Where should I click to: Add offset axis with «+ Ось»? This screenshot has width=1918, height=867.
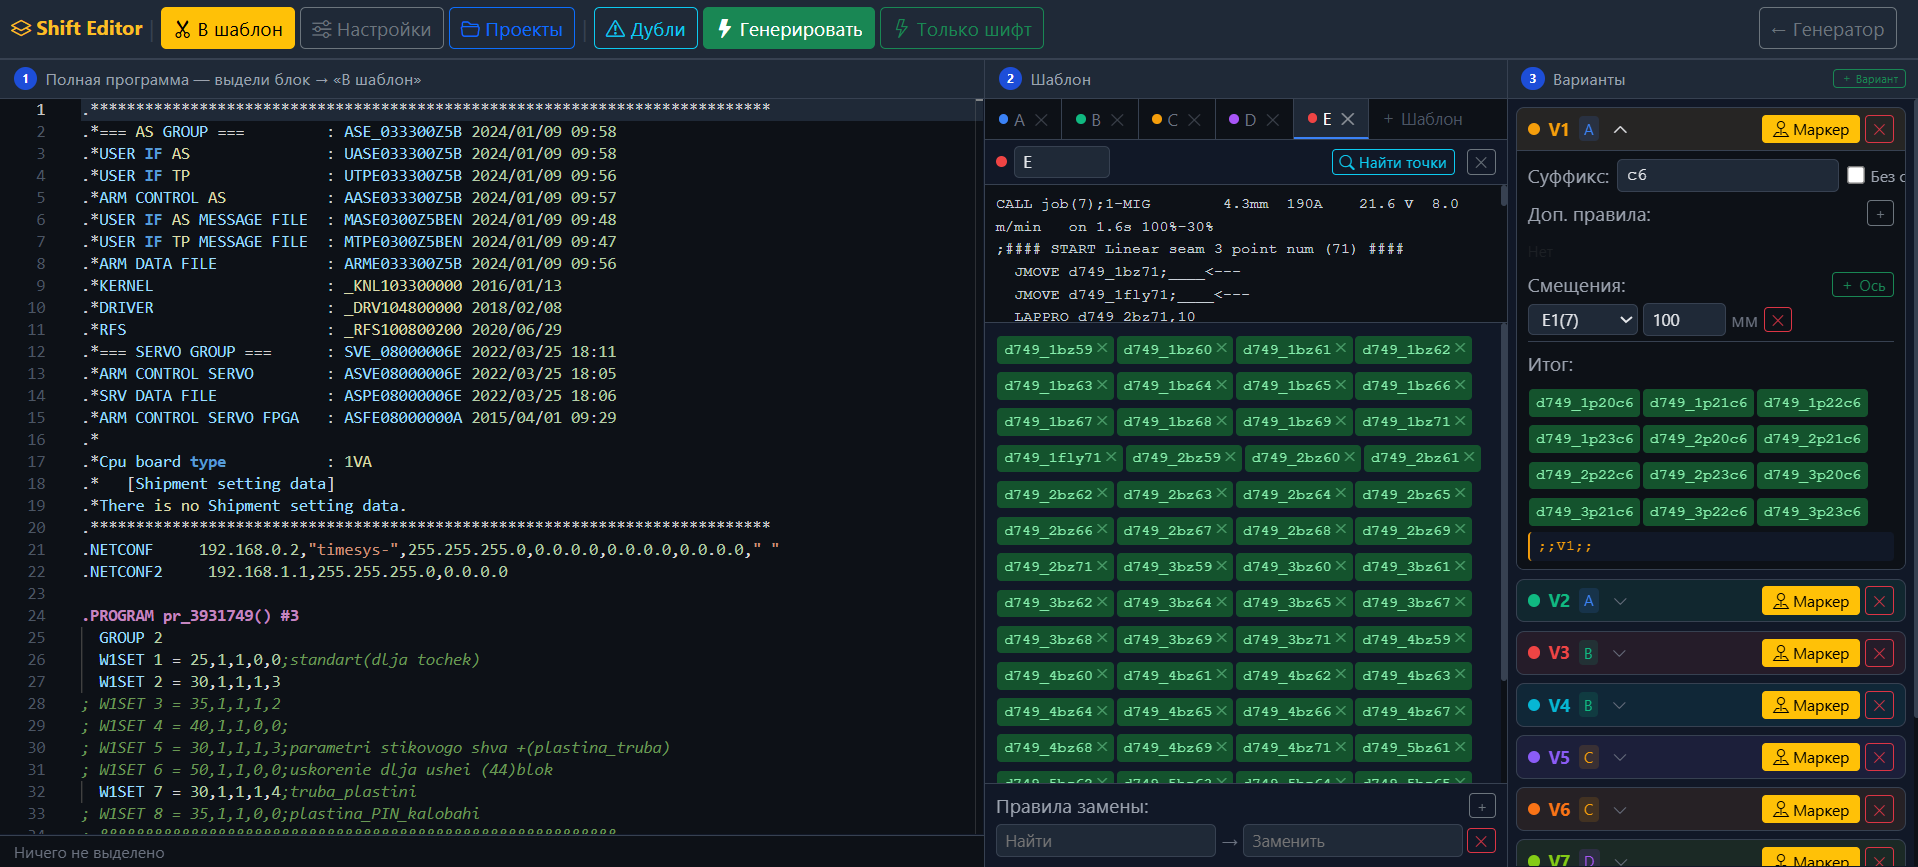coord(1863,285)
